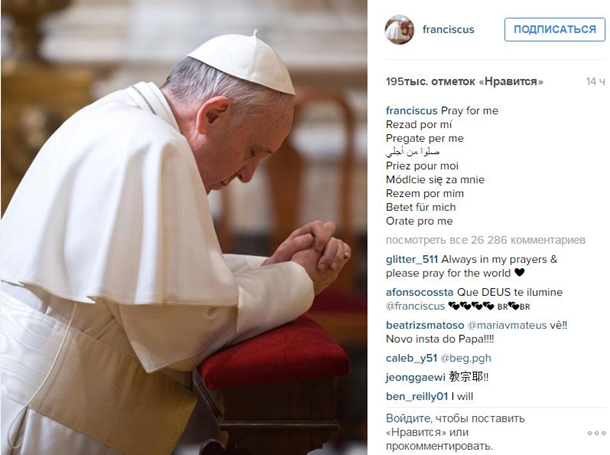Viewport: 610px width, 455px height.
Task: Open the glitter_511 commenter profile
Action: (x=412, y=259)
